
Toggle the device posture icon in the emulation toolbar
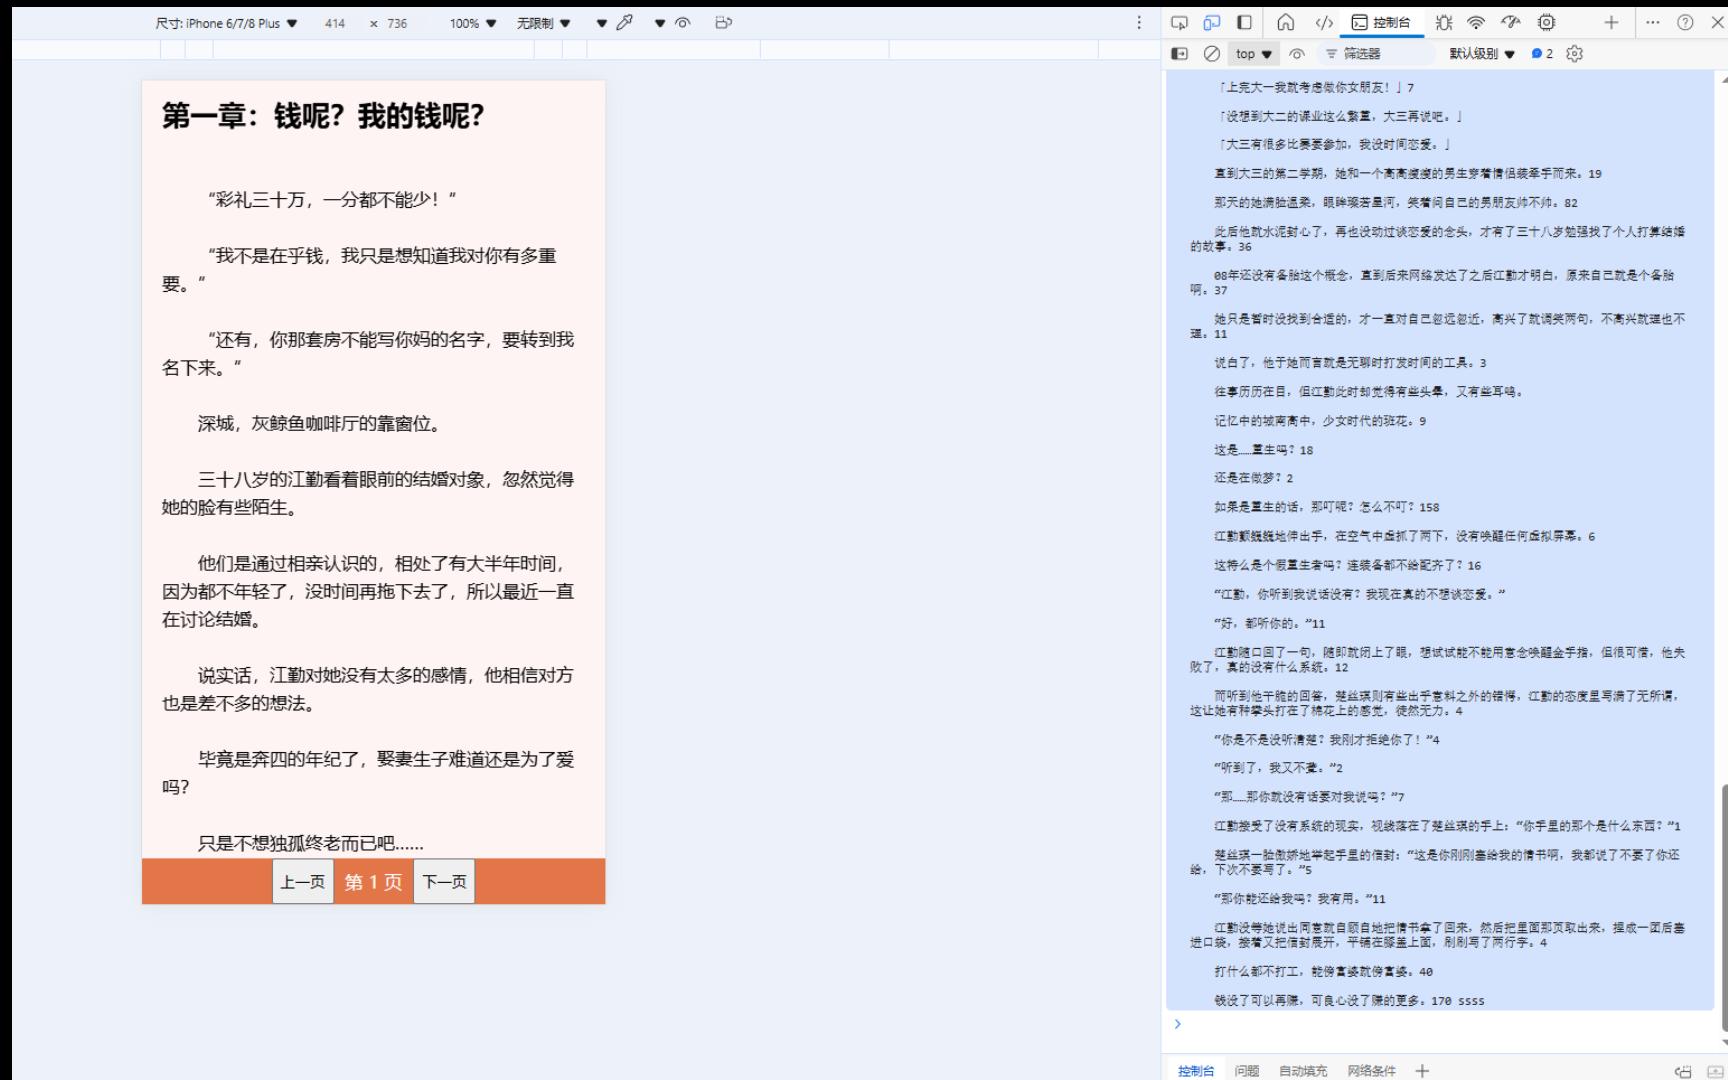coord(724,23)
